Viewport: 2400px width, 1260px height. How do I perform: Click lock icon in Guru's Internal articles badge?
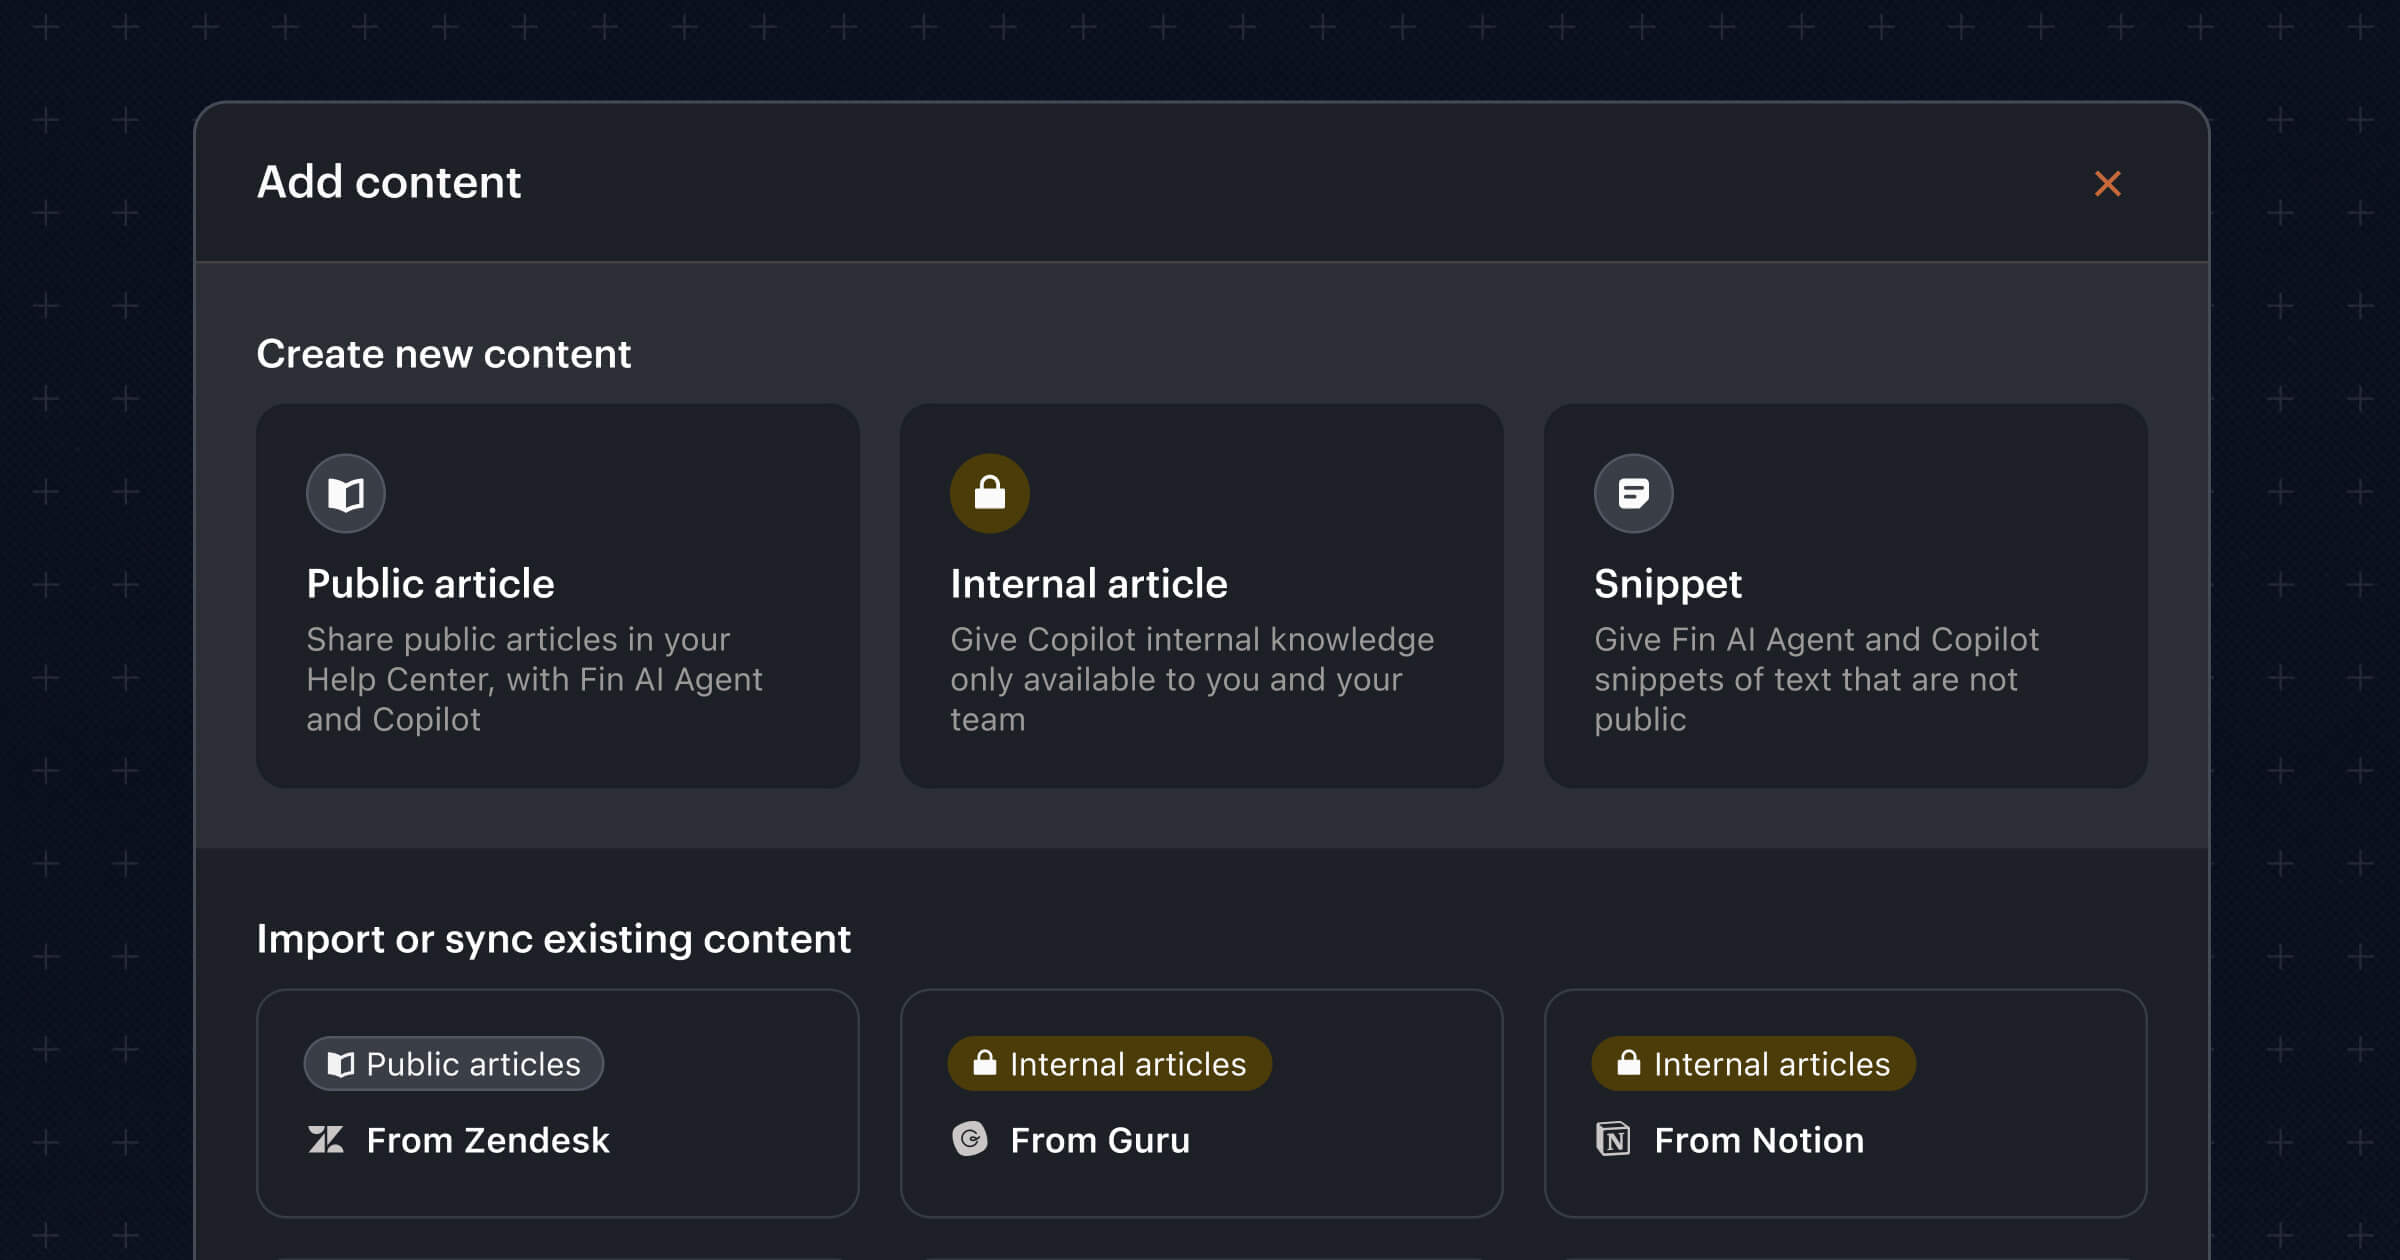pyautogui.click(x=985, y=1062)
